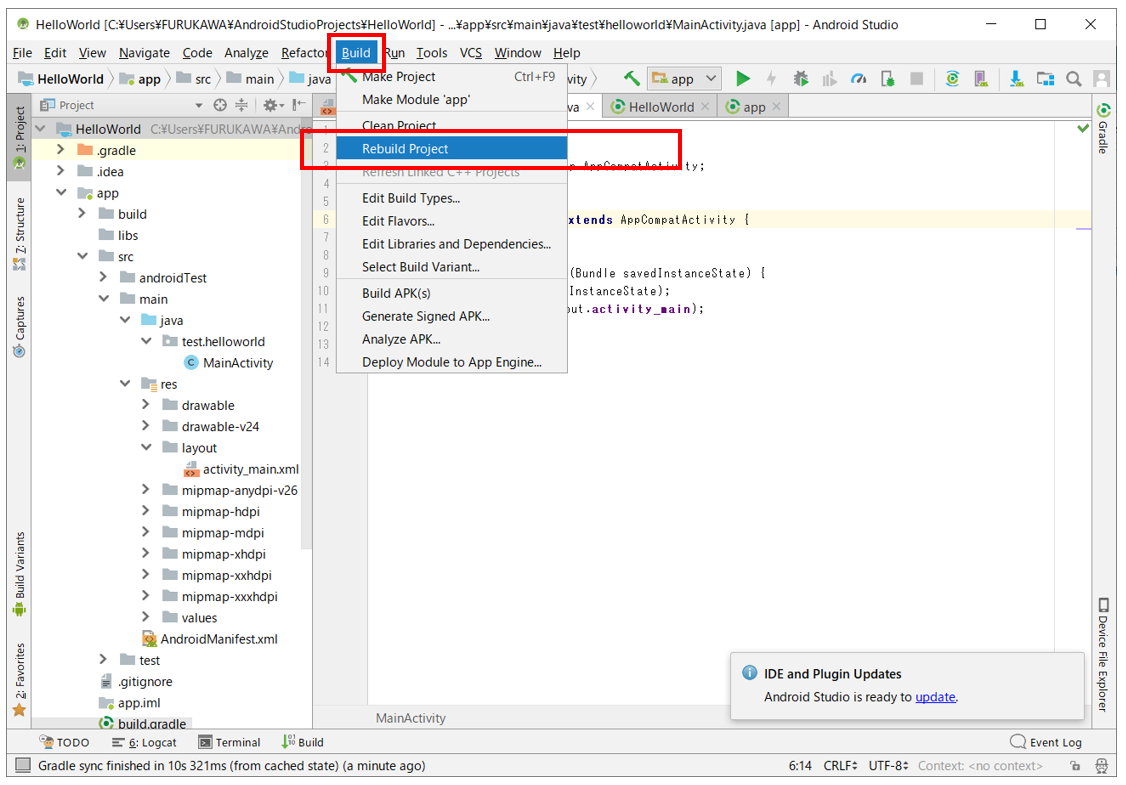Image resolution: width=1126 pixels, height=785 pixels.
Task: Open the Event Log panel
Action: [x=1046, y=742]
